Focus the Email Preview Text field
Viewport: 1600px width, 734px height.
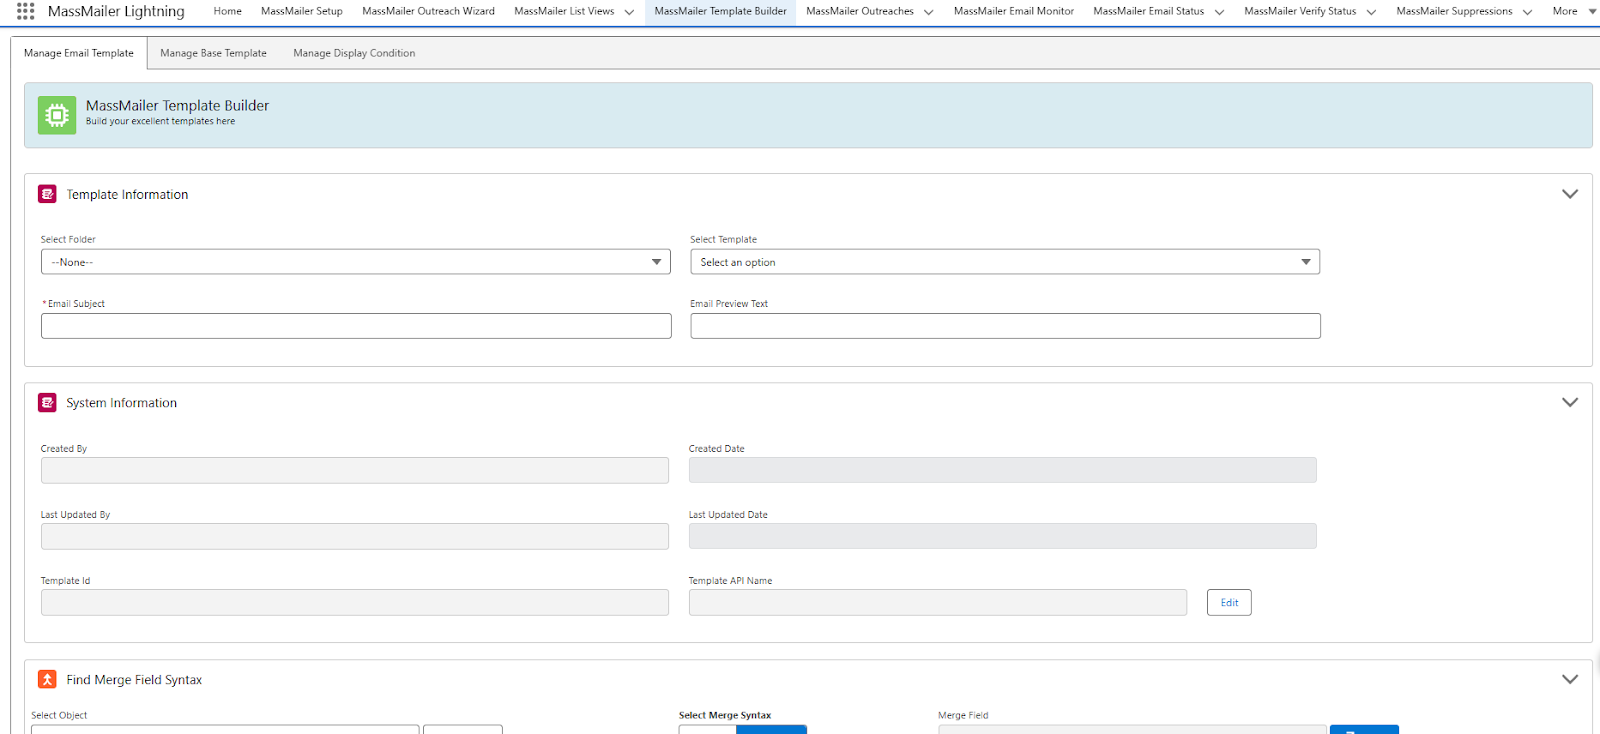click(x=1004, y=326)
